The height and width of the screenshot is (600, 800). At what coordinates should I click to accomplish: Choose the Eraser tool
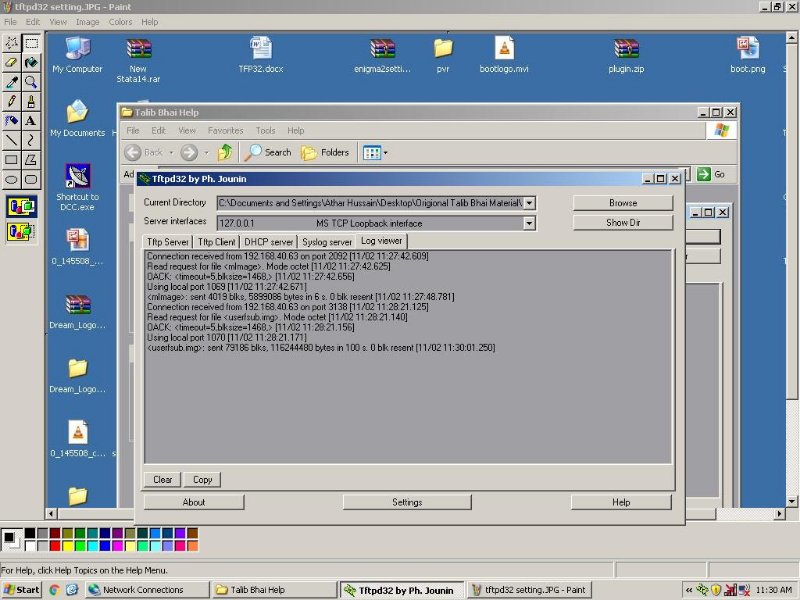tap(11, 63)
